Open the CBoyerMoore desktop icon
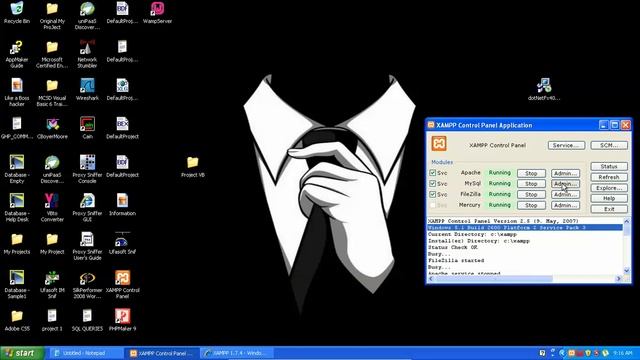This screenshot has width=640, height=360. pos(52,128)
